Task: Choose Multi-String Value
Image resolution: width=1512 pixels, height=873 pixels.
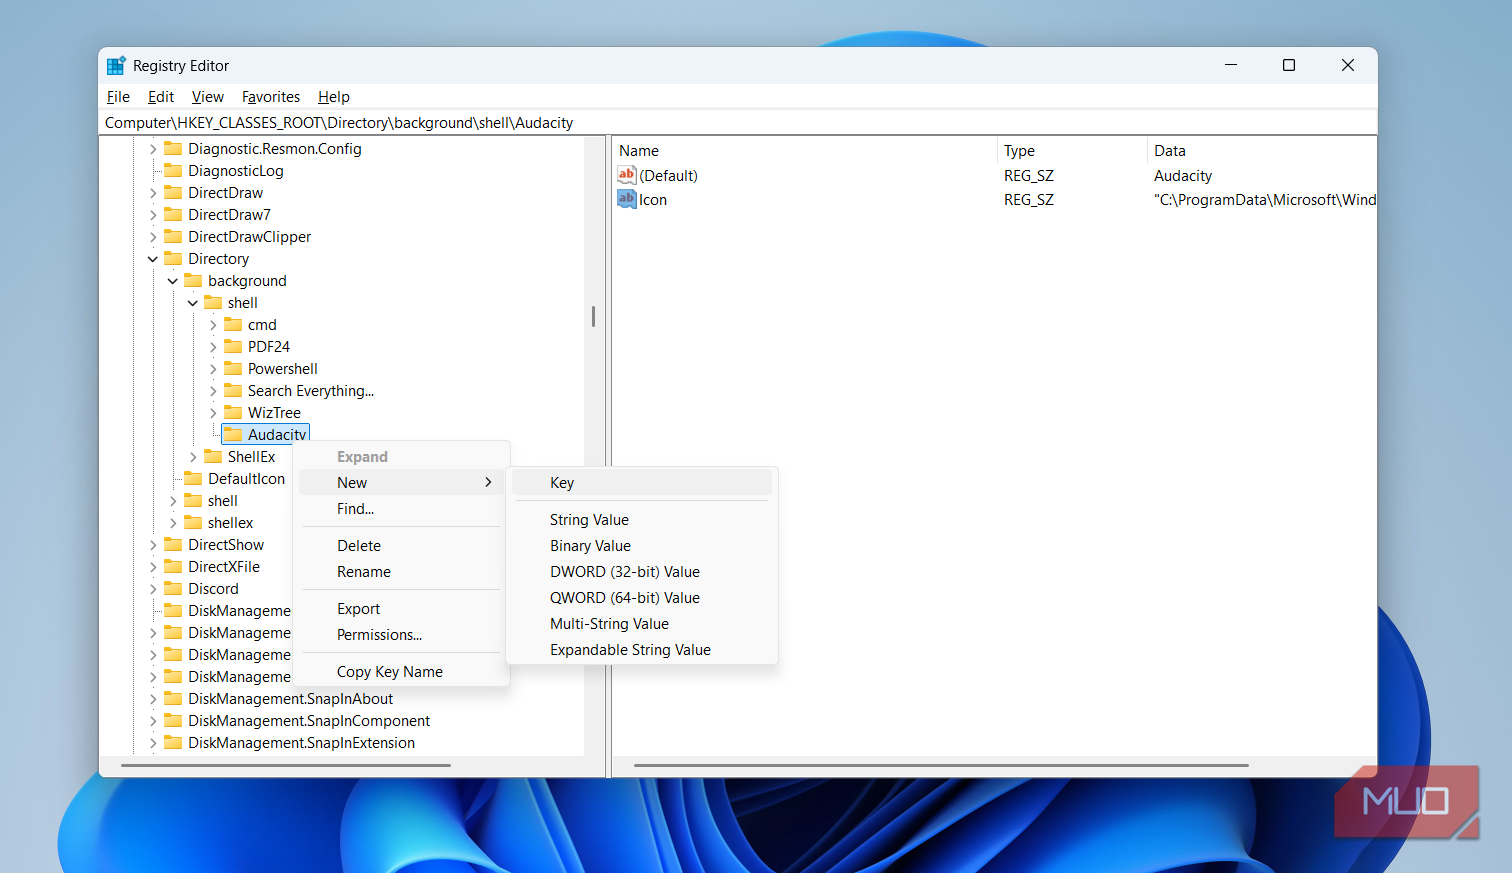Action: pyautogui.click(x=642, y=624)
